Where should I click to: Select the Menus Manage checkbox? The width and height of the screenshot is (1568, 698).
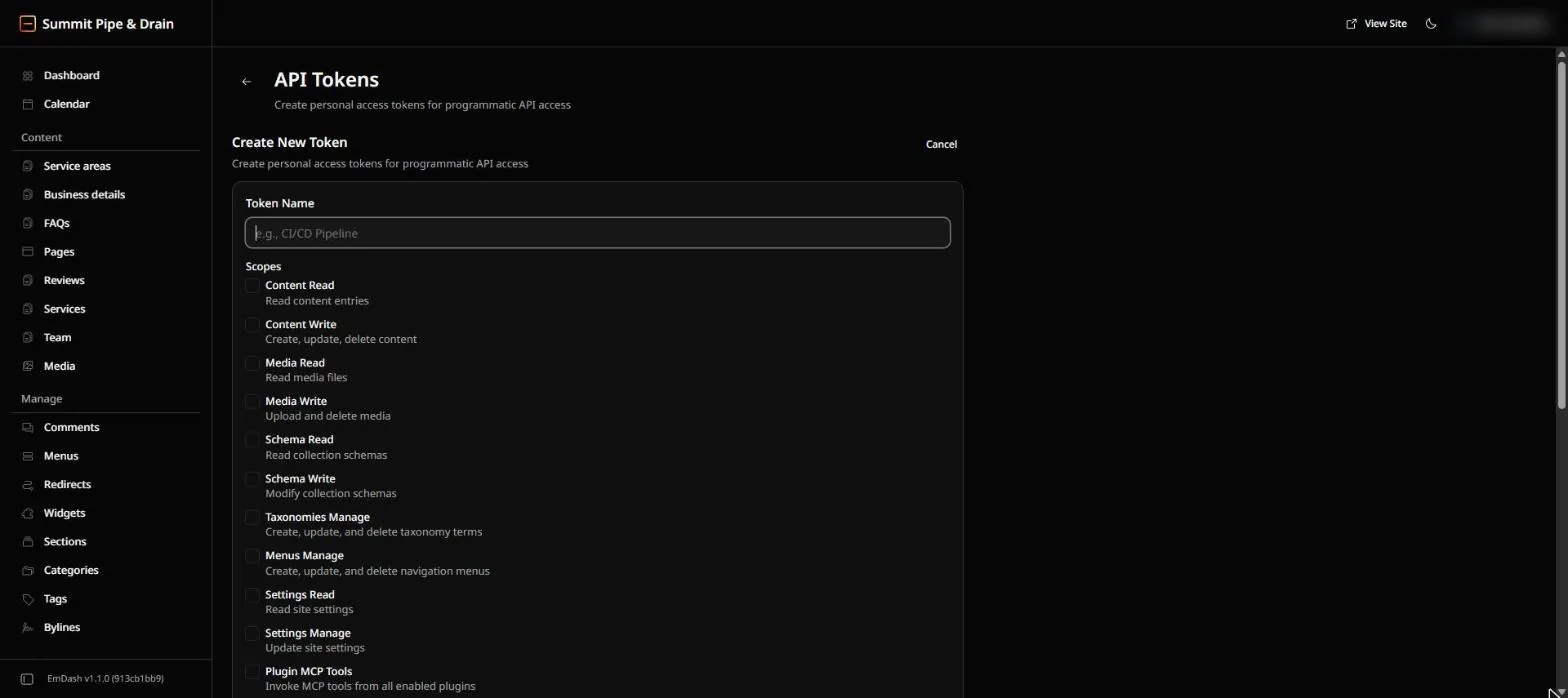click(252, 556)
